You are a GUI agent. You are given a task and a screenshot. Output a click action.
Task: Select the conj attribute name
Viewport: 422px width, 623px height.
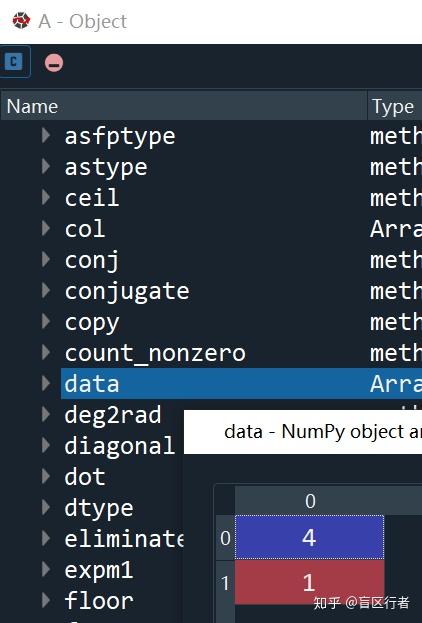tap(92, 261)
